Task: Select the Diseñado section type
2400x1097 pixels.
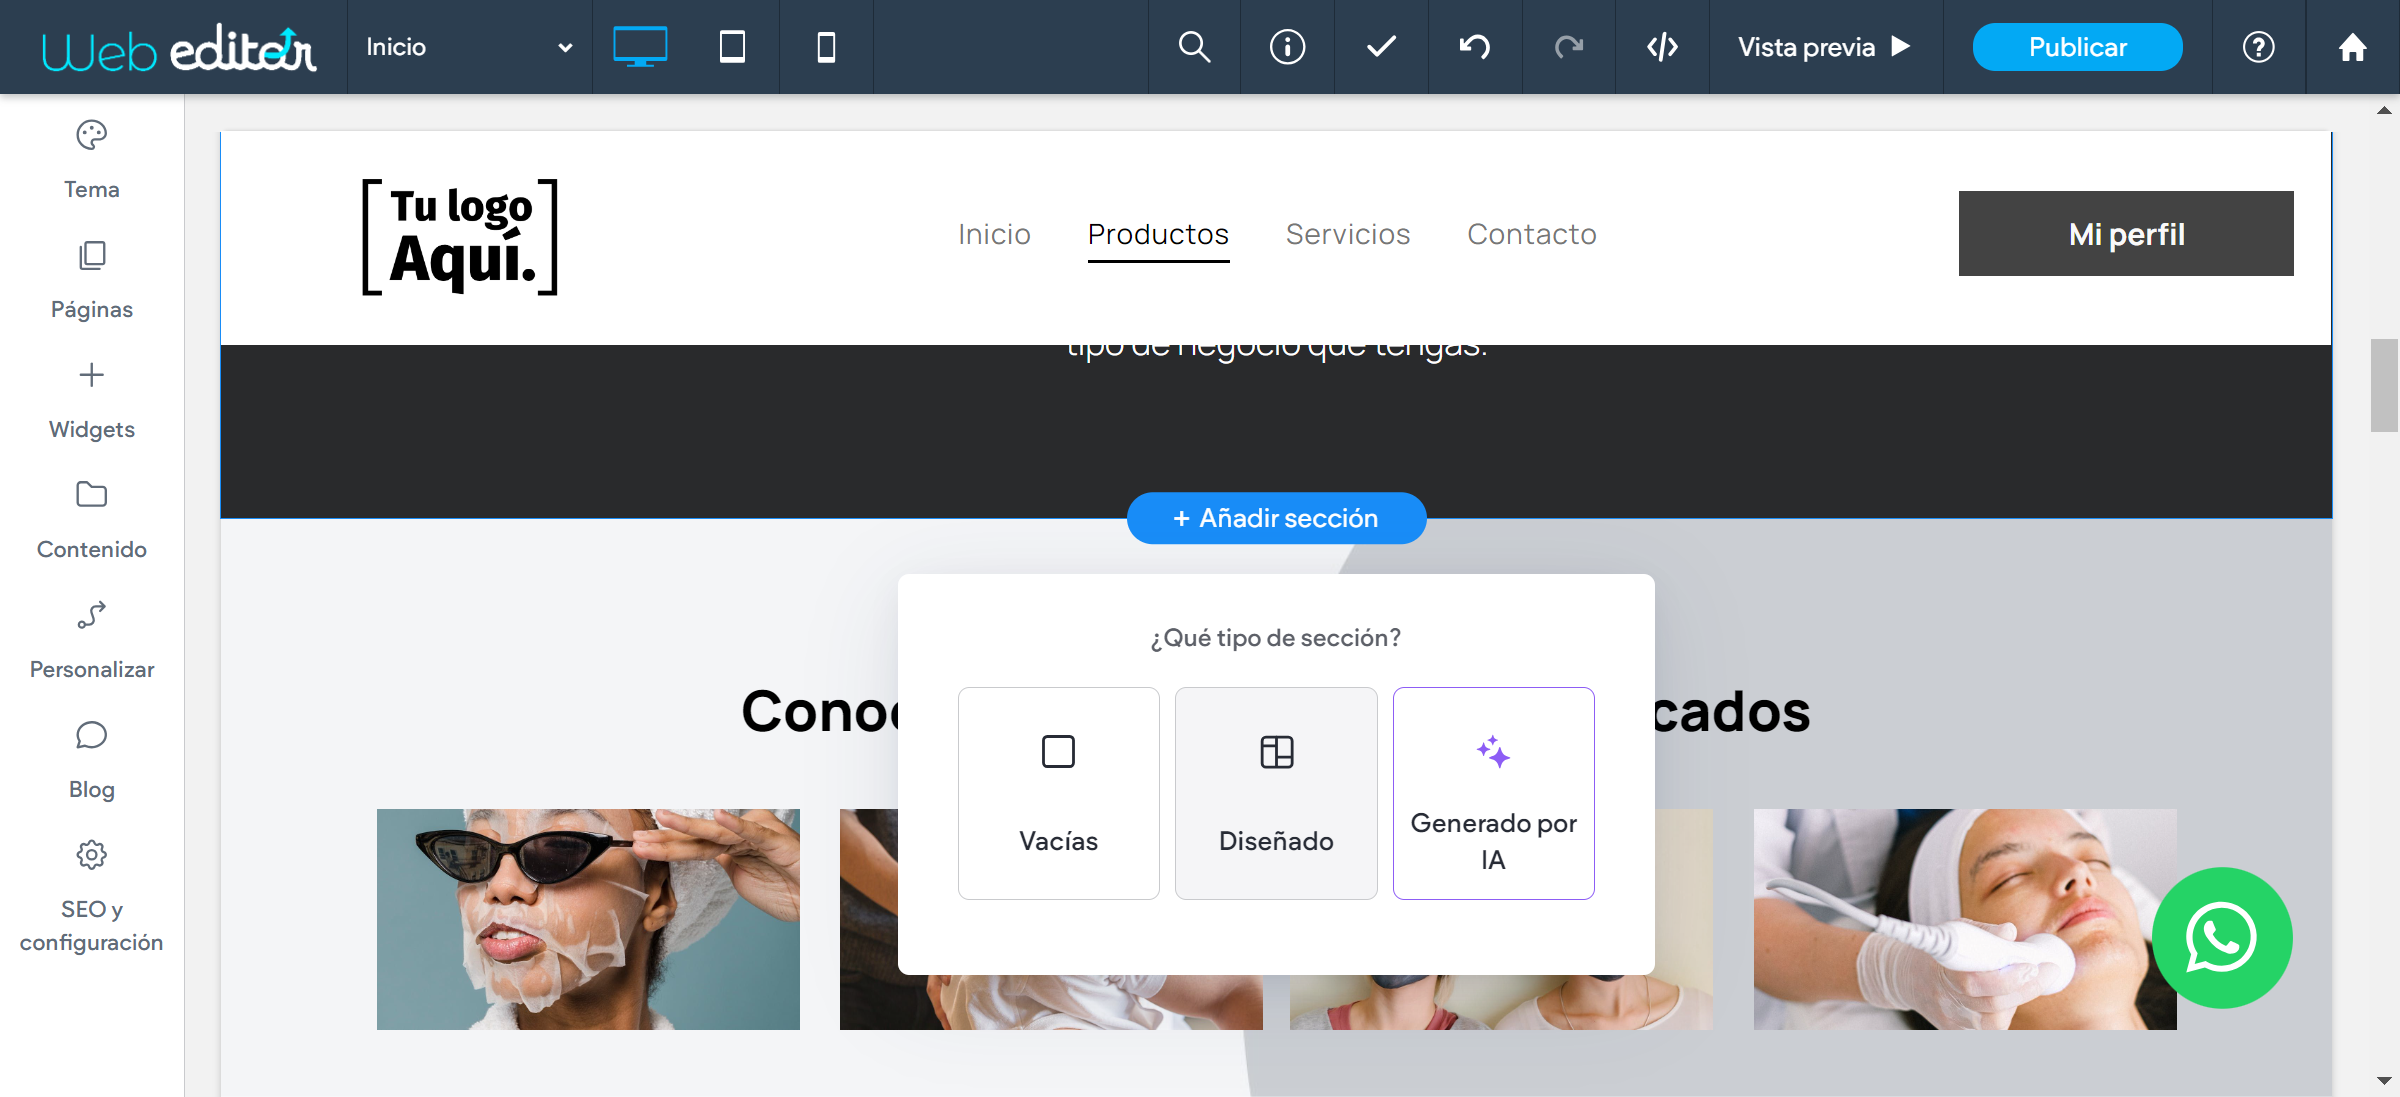Action: point(1276,793)
